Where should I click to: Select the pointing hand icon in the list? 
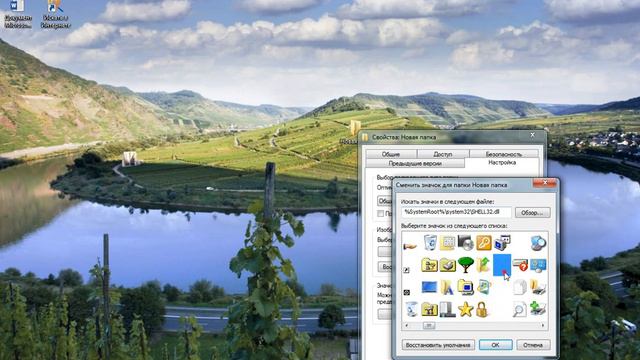tap(410, 246)
